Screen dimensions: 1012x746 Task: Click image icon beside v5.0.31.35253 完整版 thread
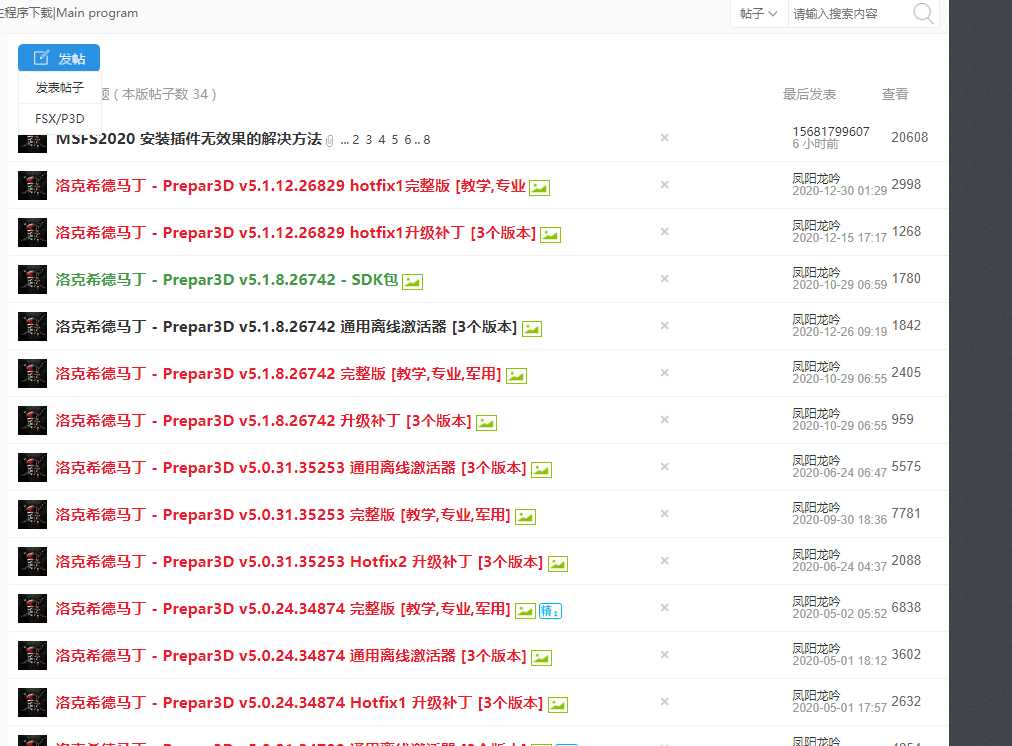(525, 517)
